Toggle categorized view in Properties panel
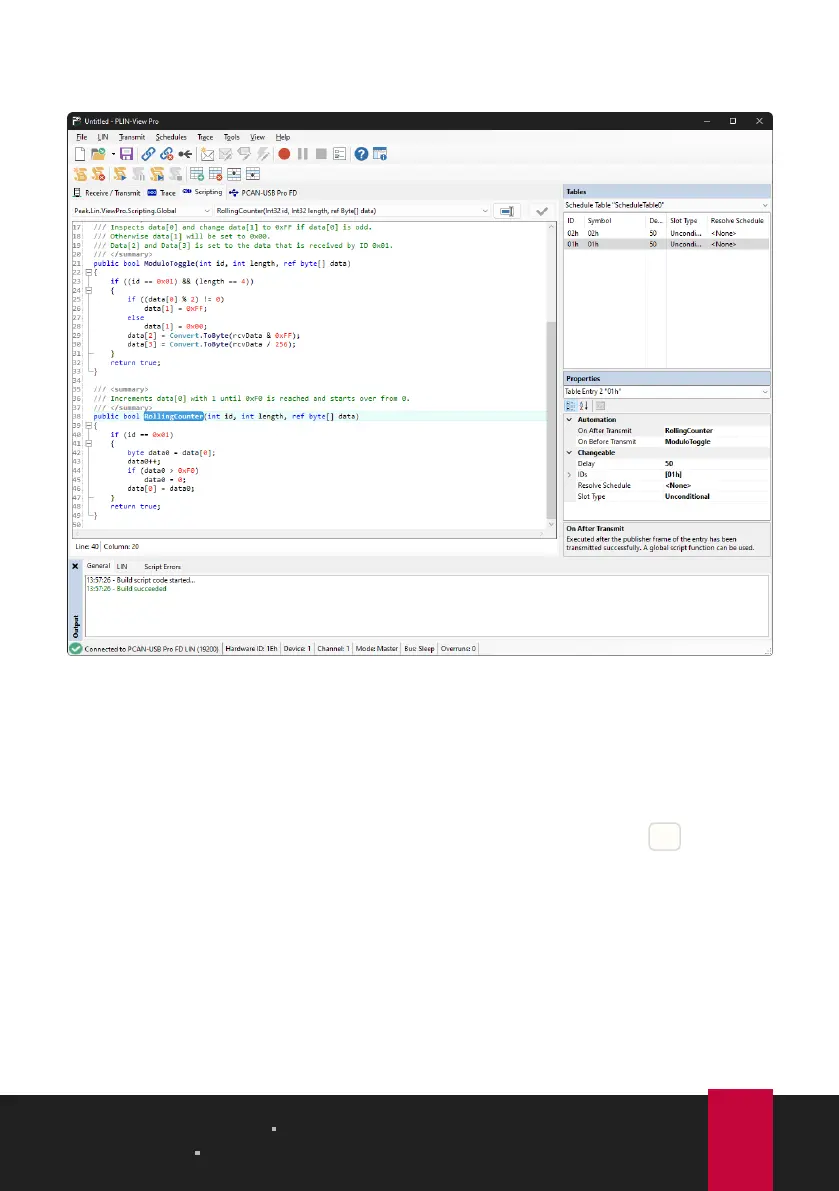 coord(571,405)
